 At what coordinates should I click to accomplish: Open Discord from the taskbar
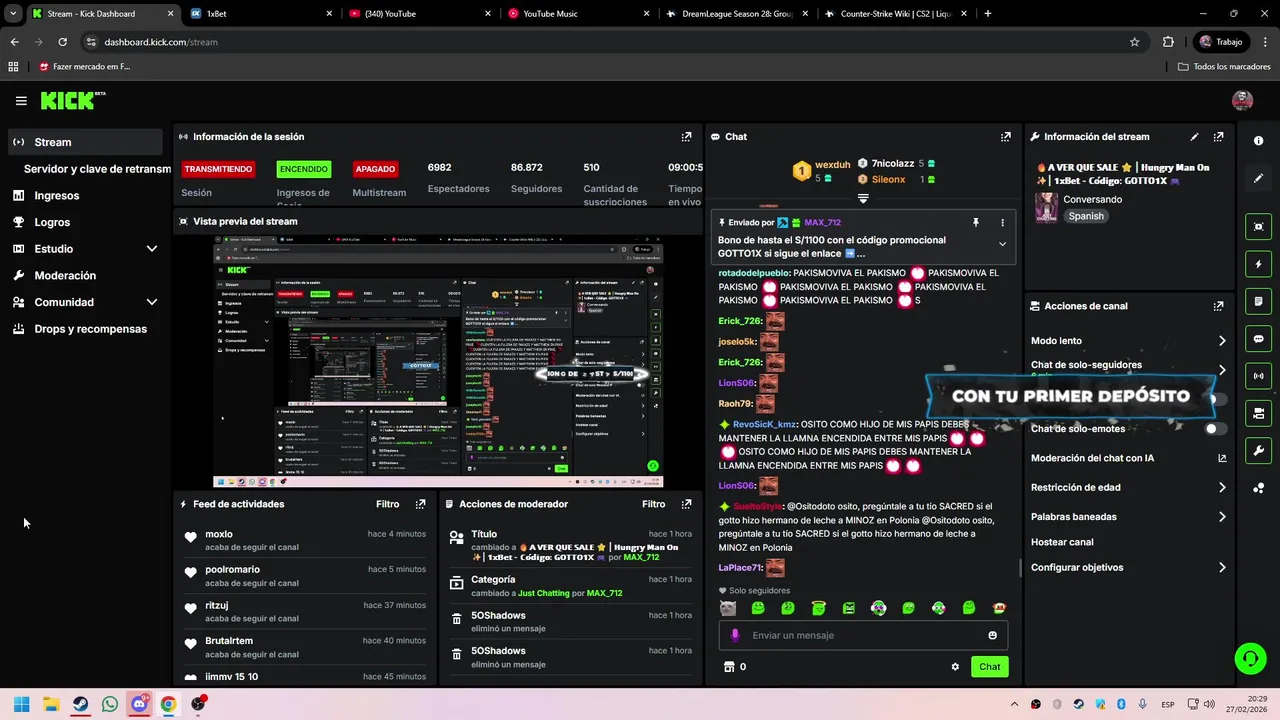click(139, 704)
